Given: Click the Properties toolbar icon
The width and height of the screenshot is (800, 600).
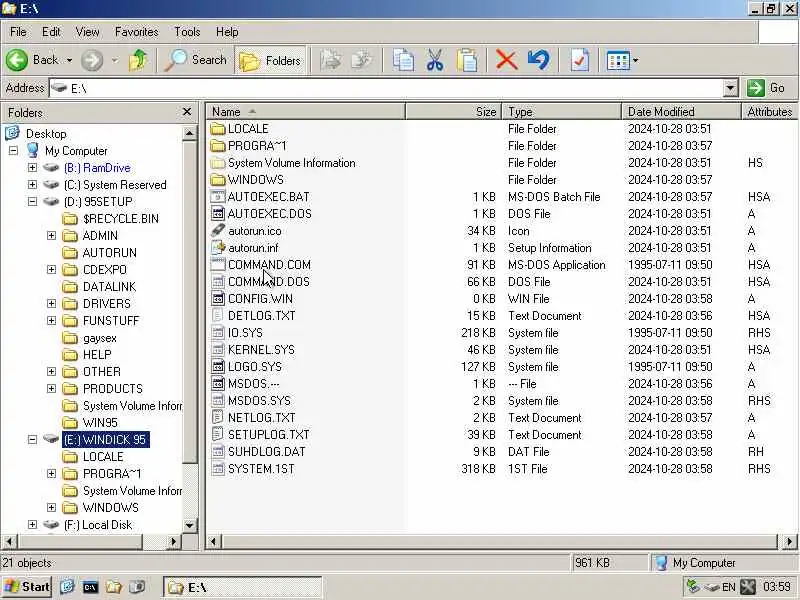Looking at the screenshot, I should 580,60.
